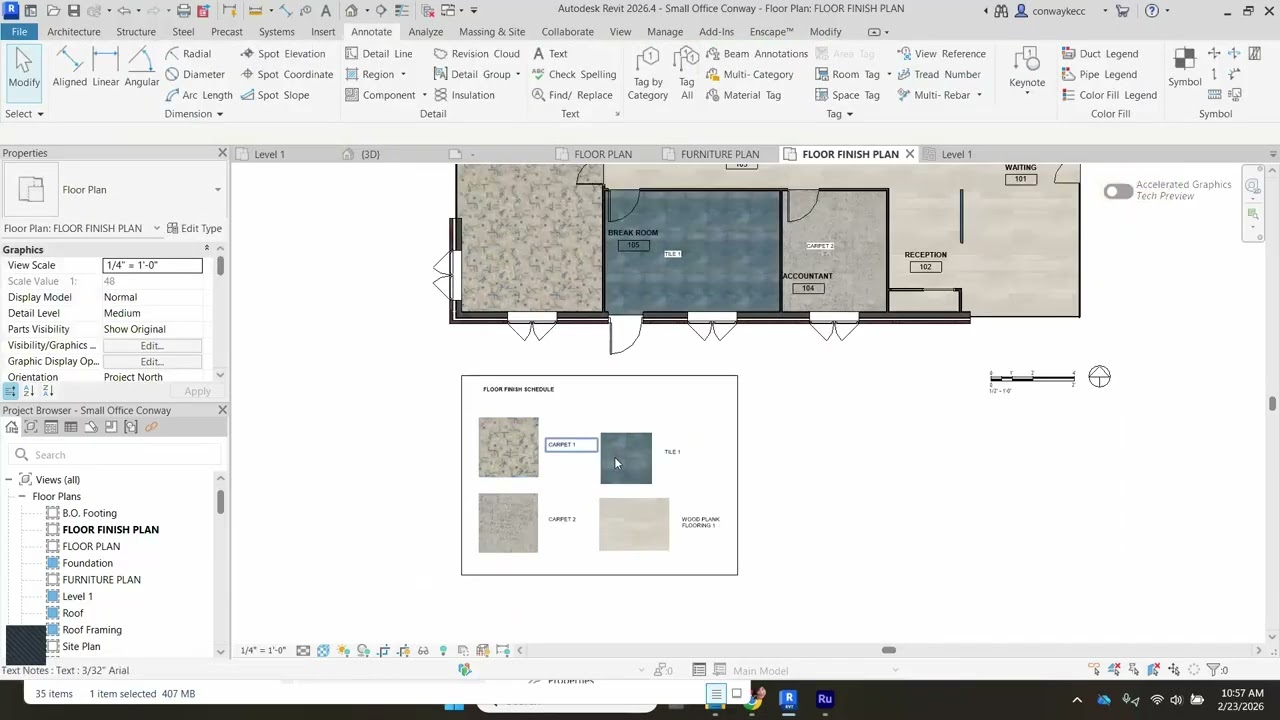Place a Spot Slope annotation
The height and width of the screenshot is (720, 1280).
point(275,95)
